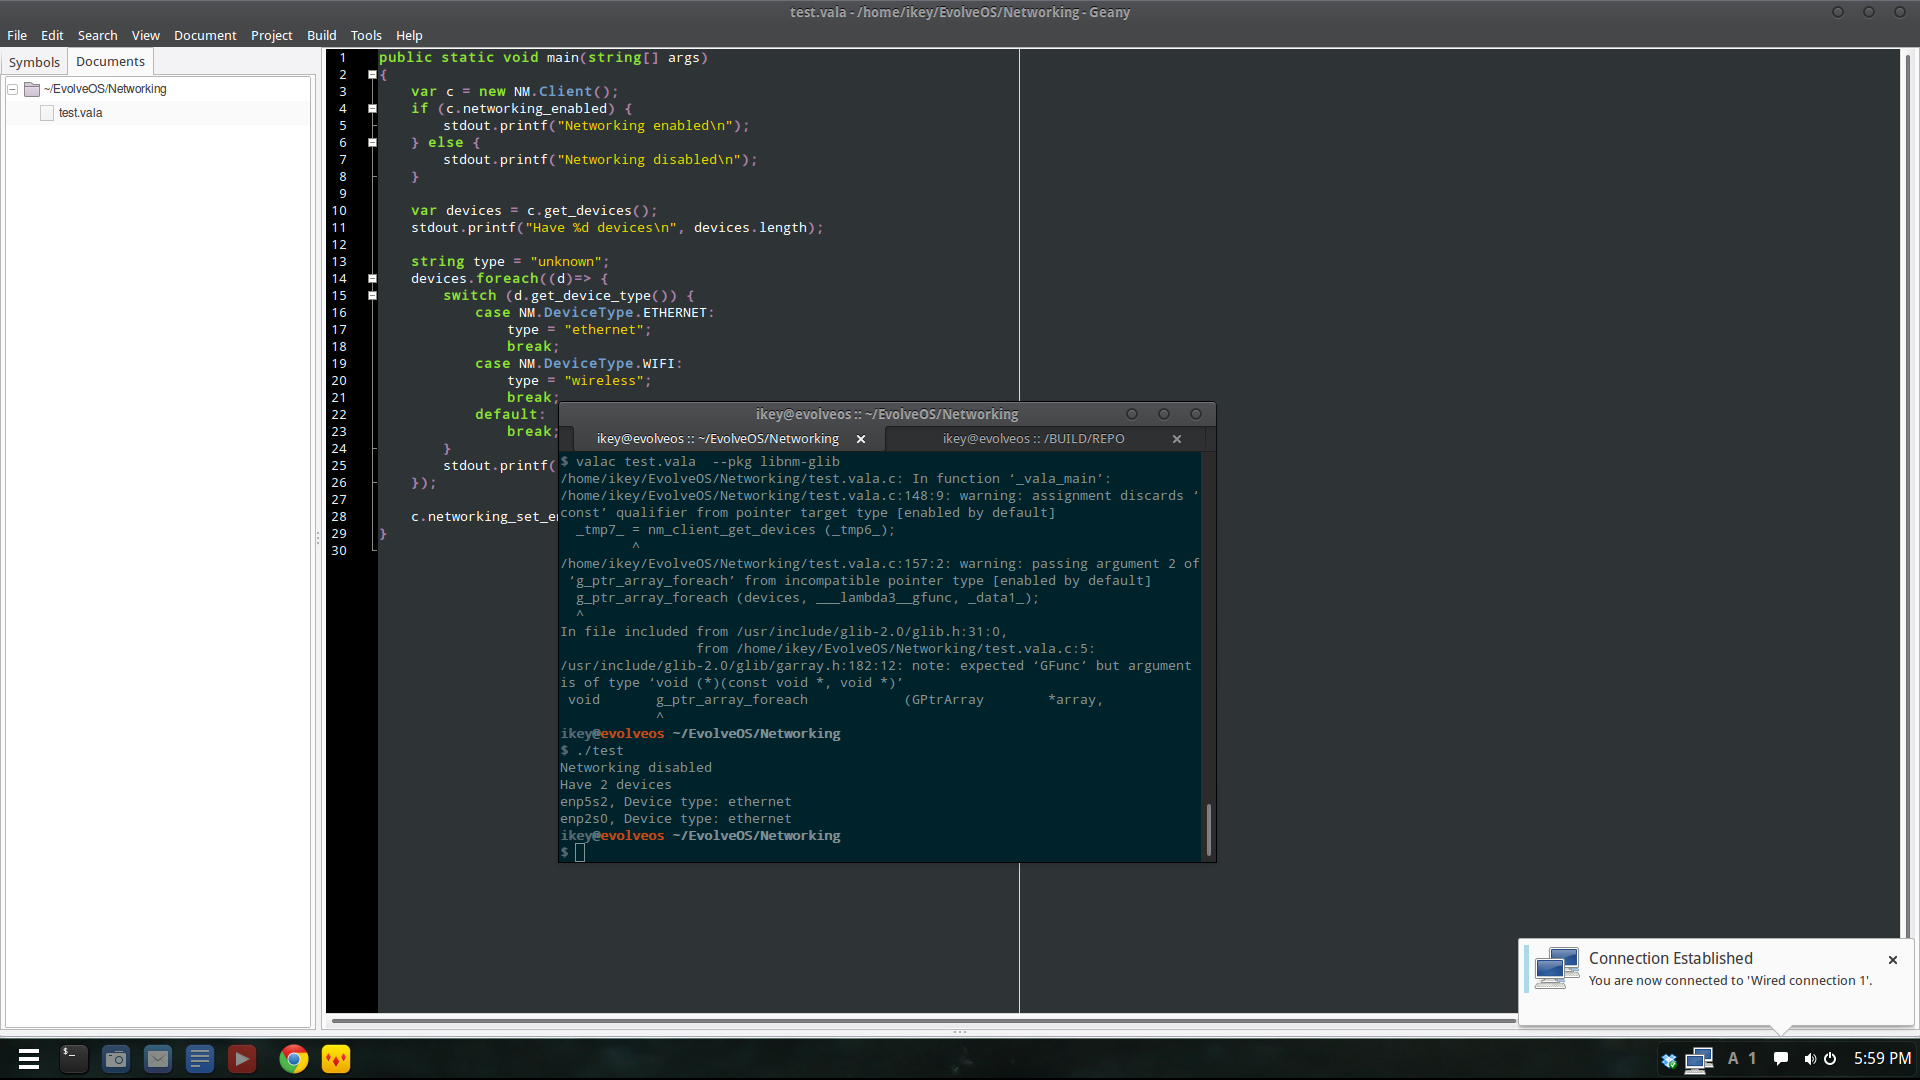Collapse the else block fold at line 6

[x=372, y=143]
